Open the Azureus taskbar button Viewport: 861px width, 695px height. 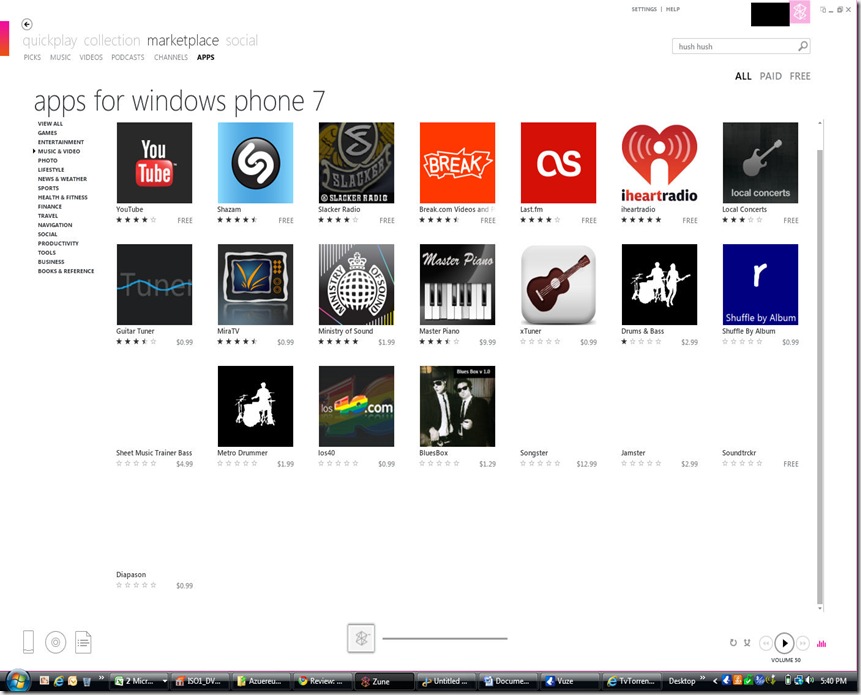pyautogui.click(x=261, y=681)
